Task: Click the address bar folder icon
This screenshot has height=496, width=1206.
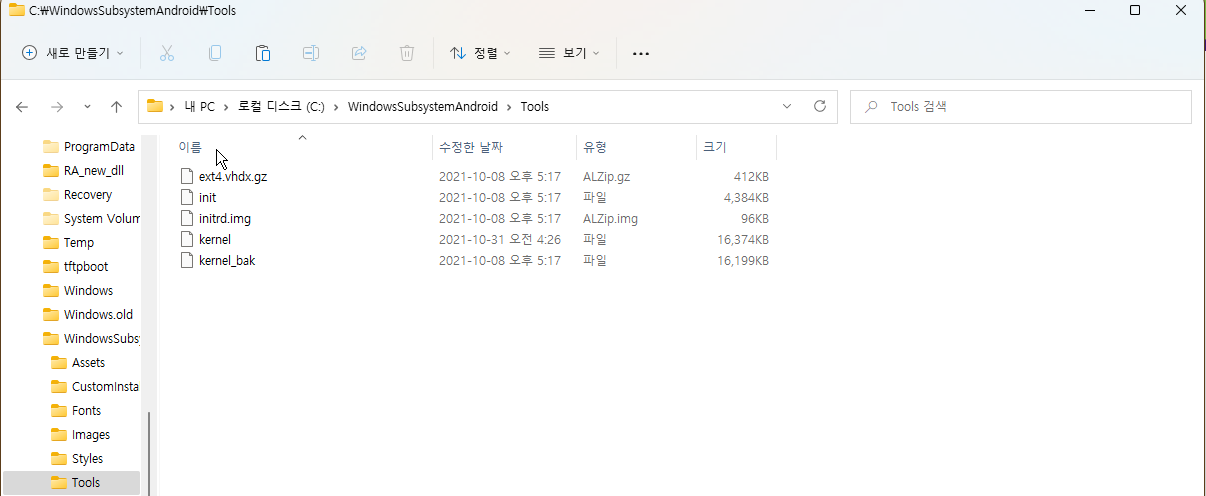Action: point(155,106)
